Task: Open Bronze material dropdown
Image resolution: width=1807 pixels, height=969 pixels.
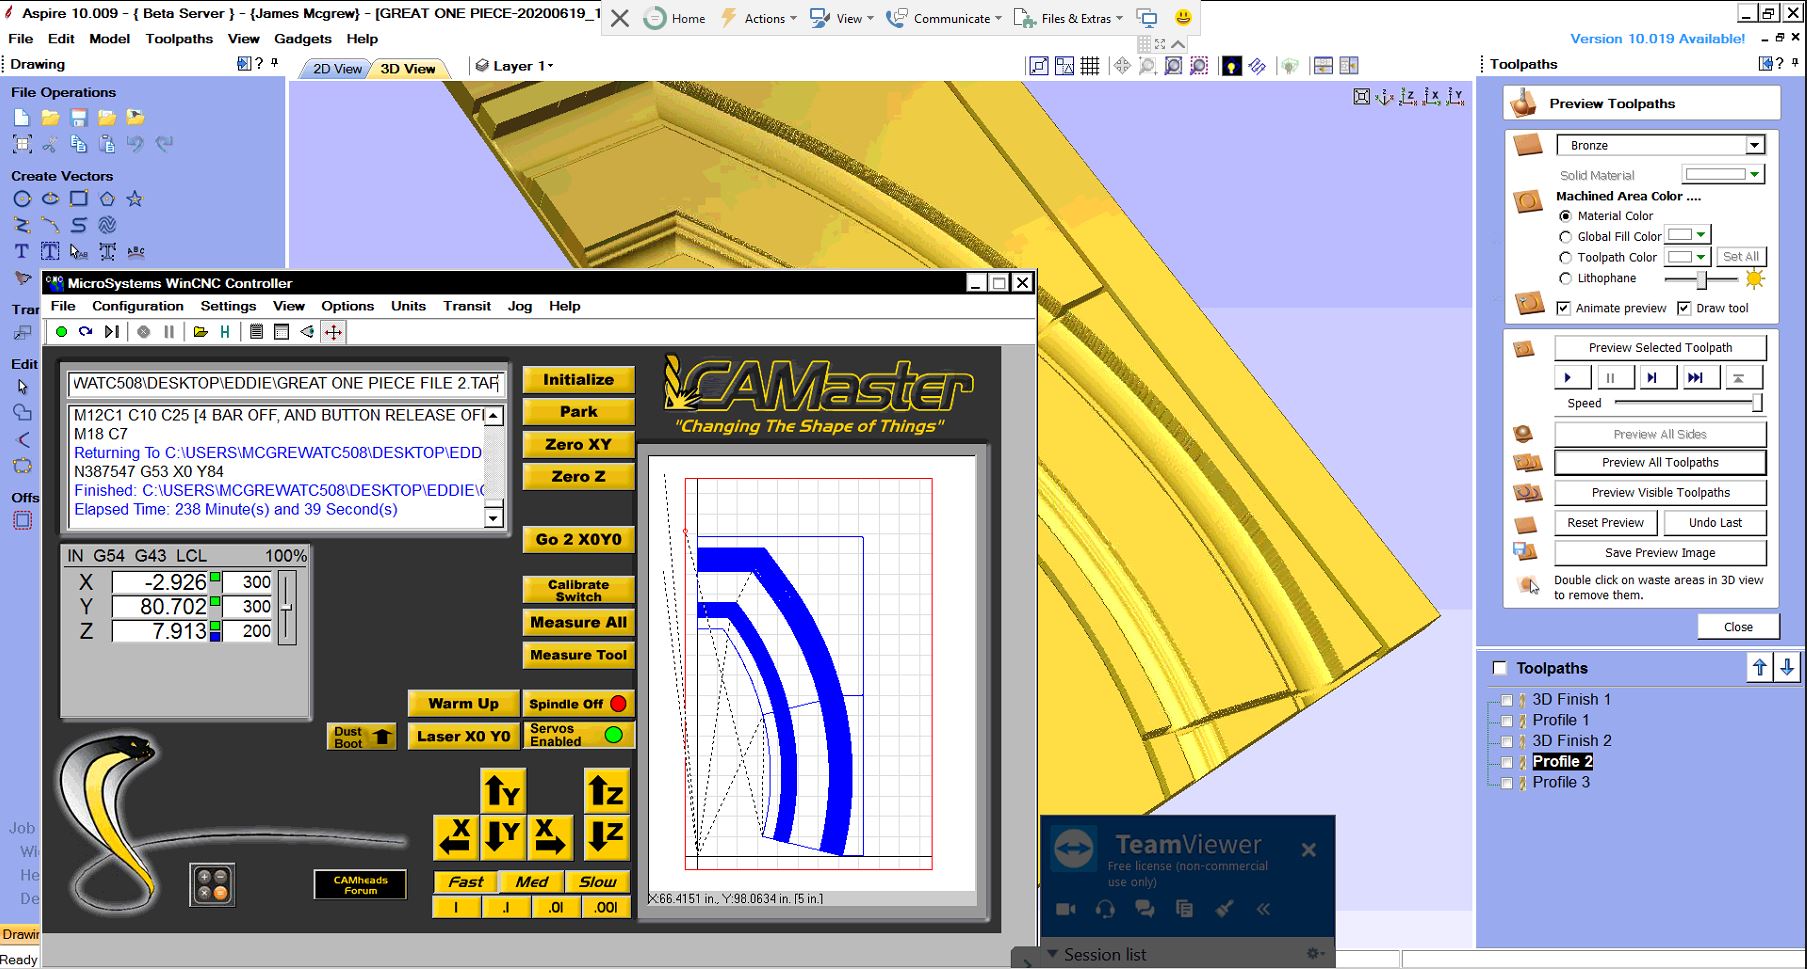Action: tap(1754, 146)
